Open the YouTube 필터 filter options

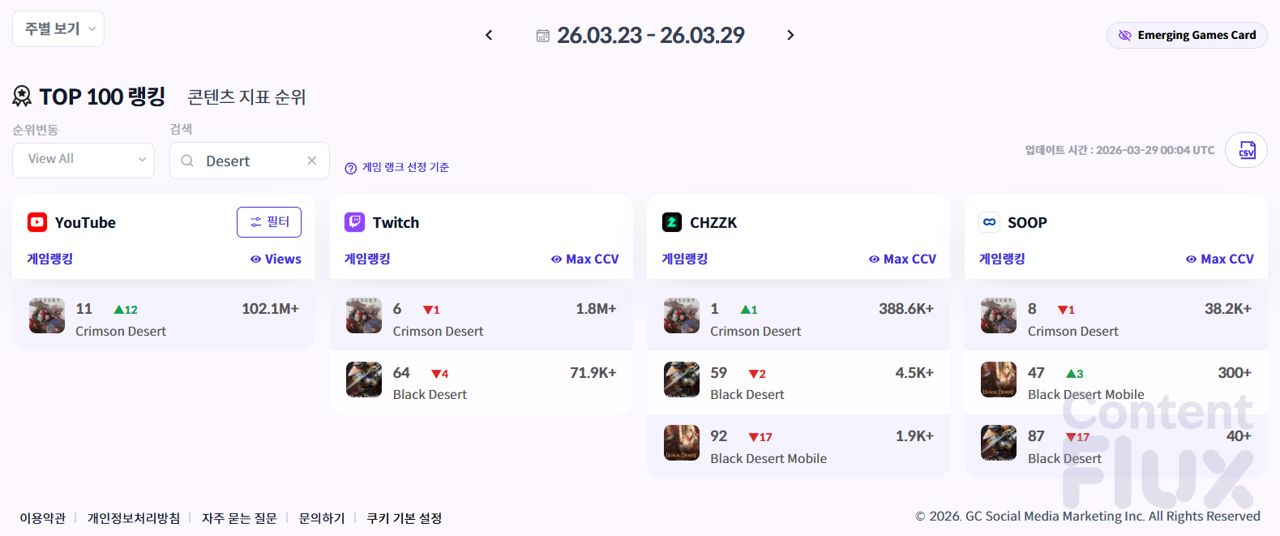click(x=269, y=222)
